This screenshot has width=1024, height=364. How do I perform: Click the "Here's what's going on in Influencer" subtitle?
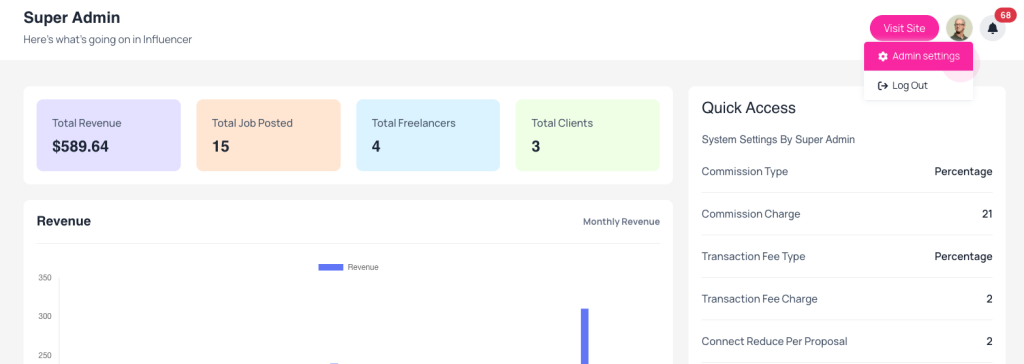[108, 39]
